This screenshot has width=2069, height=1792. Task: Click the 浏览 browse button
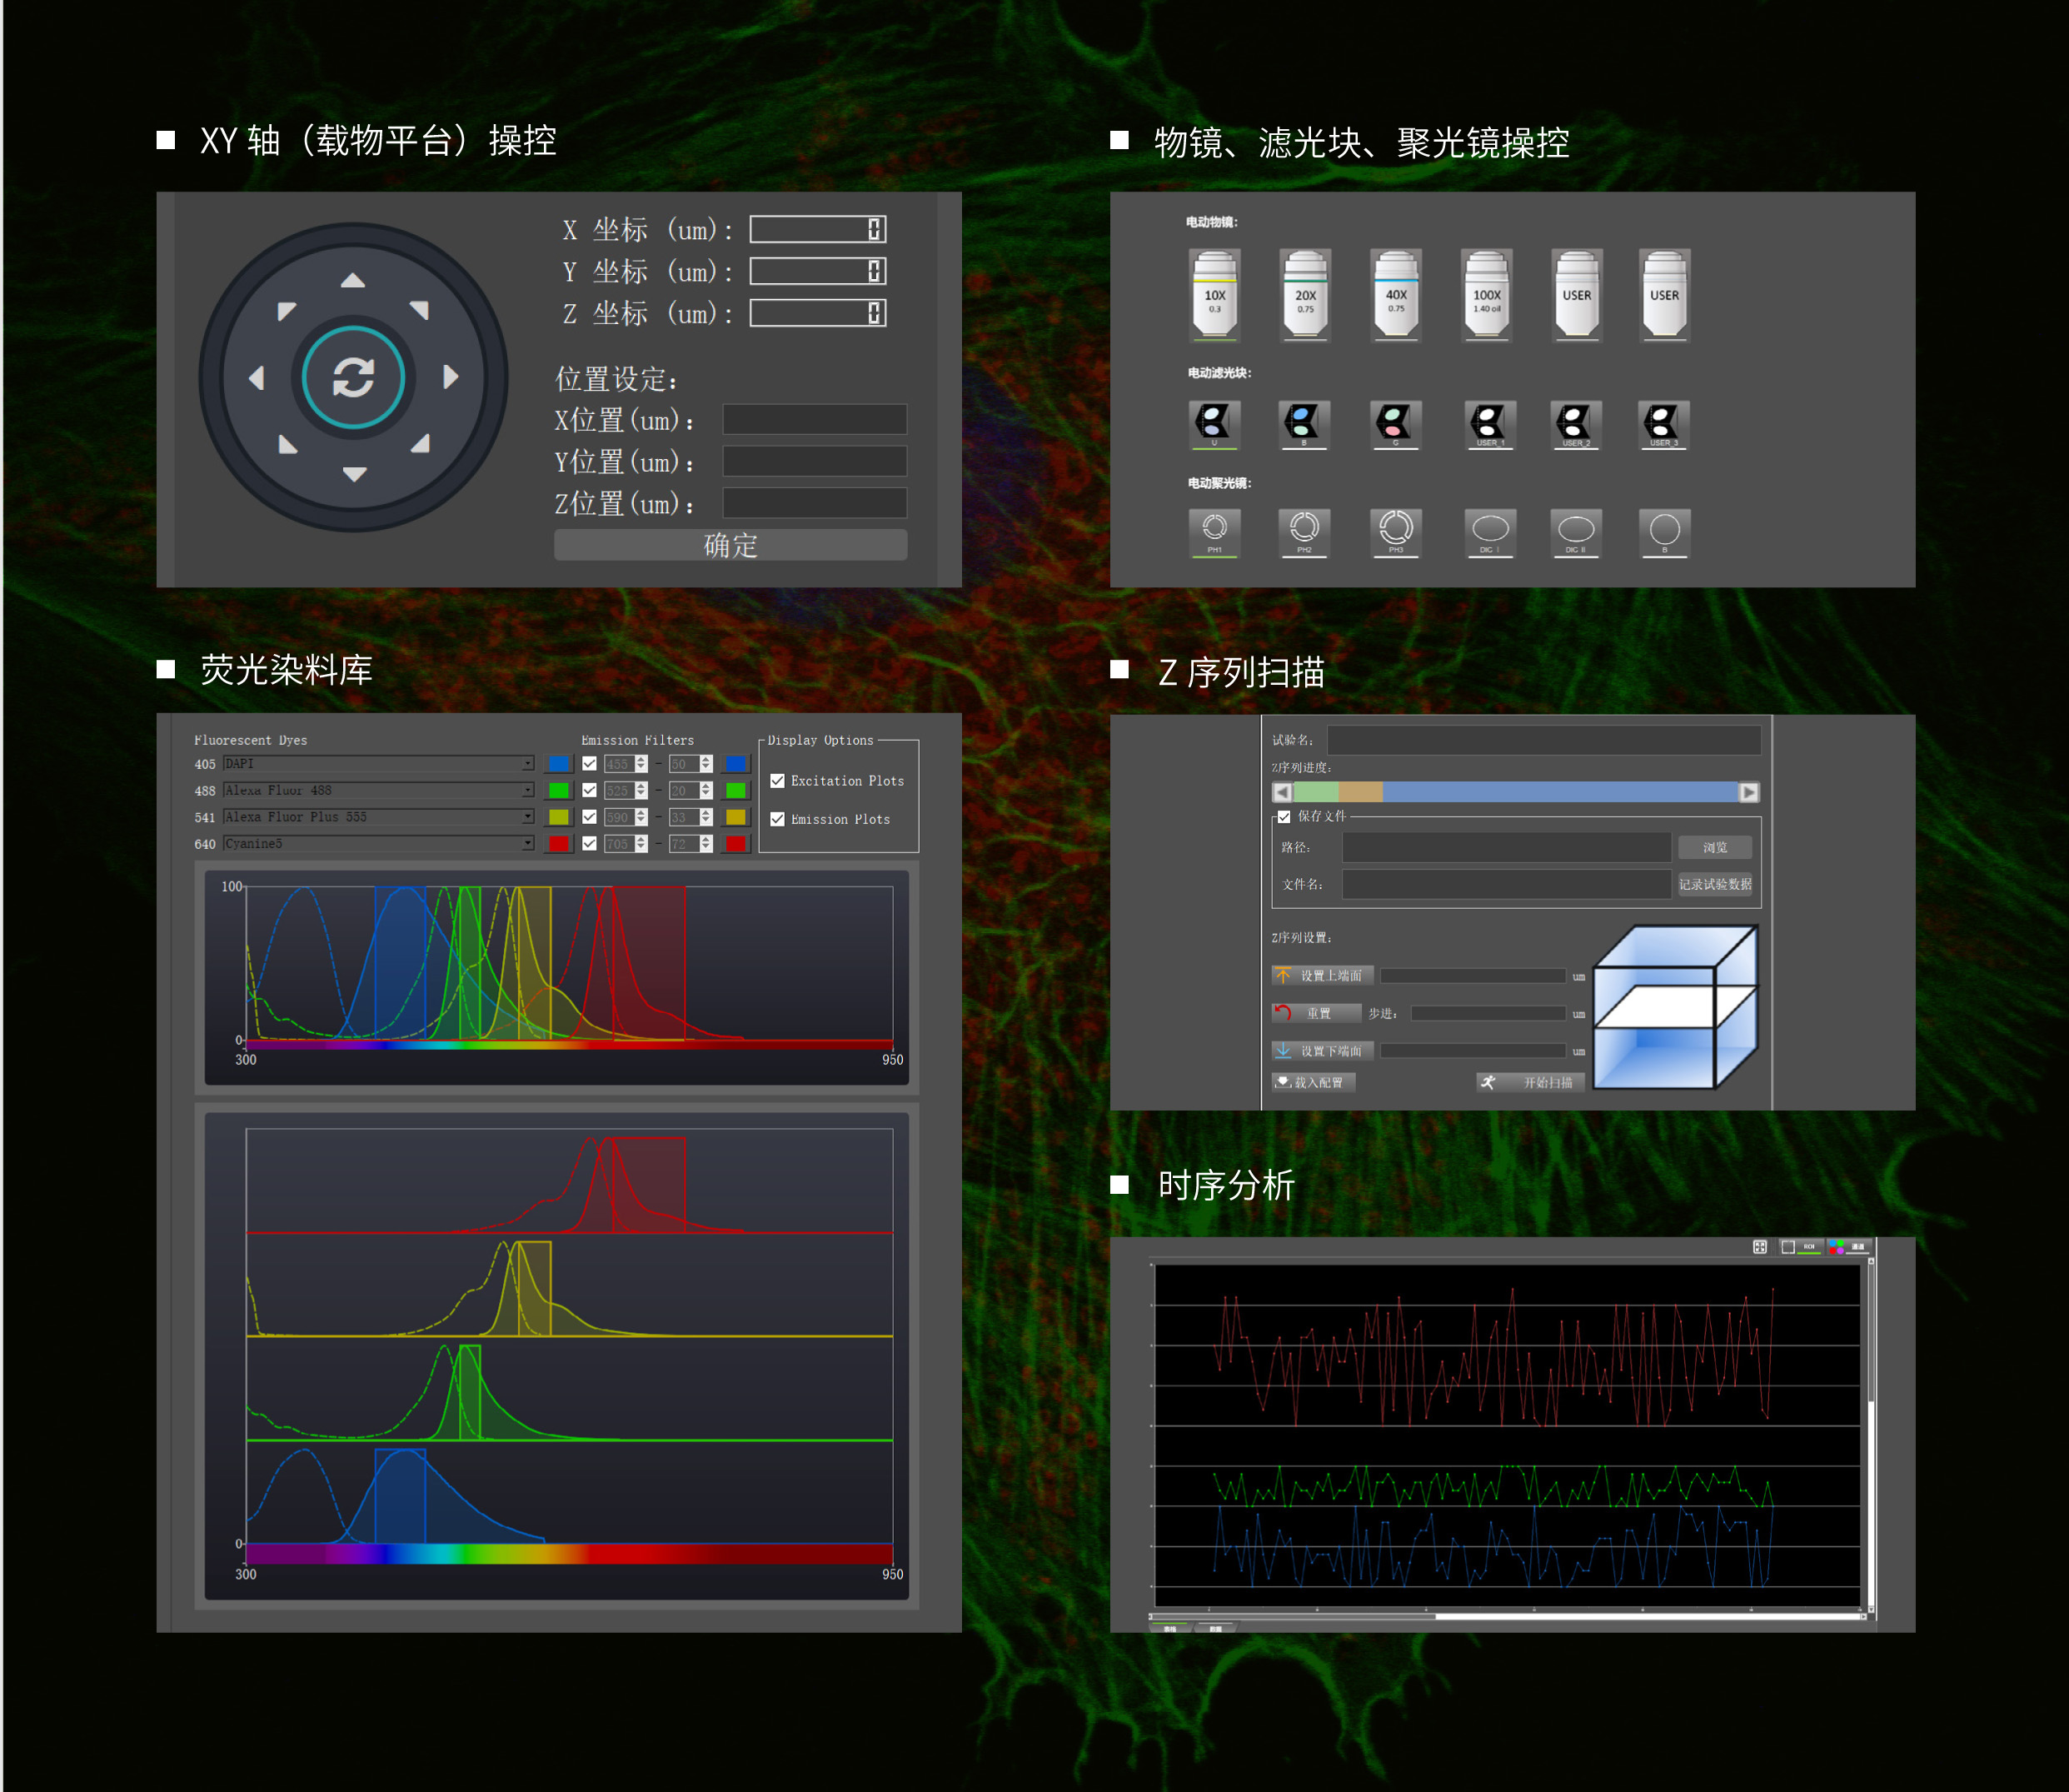pos(1714,847)
